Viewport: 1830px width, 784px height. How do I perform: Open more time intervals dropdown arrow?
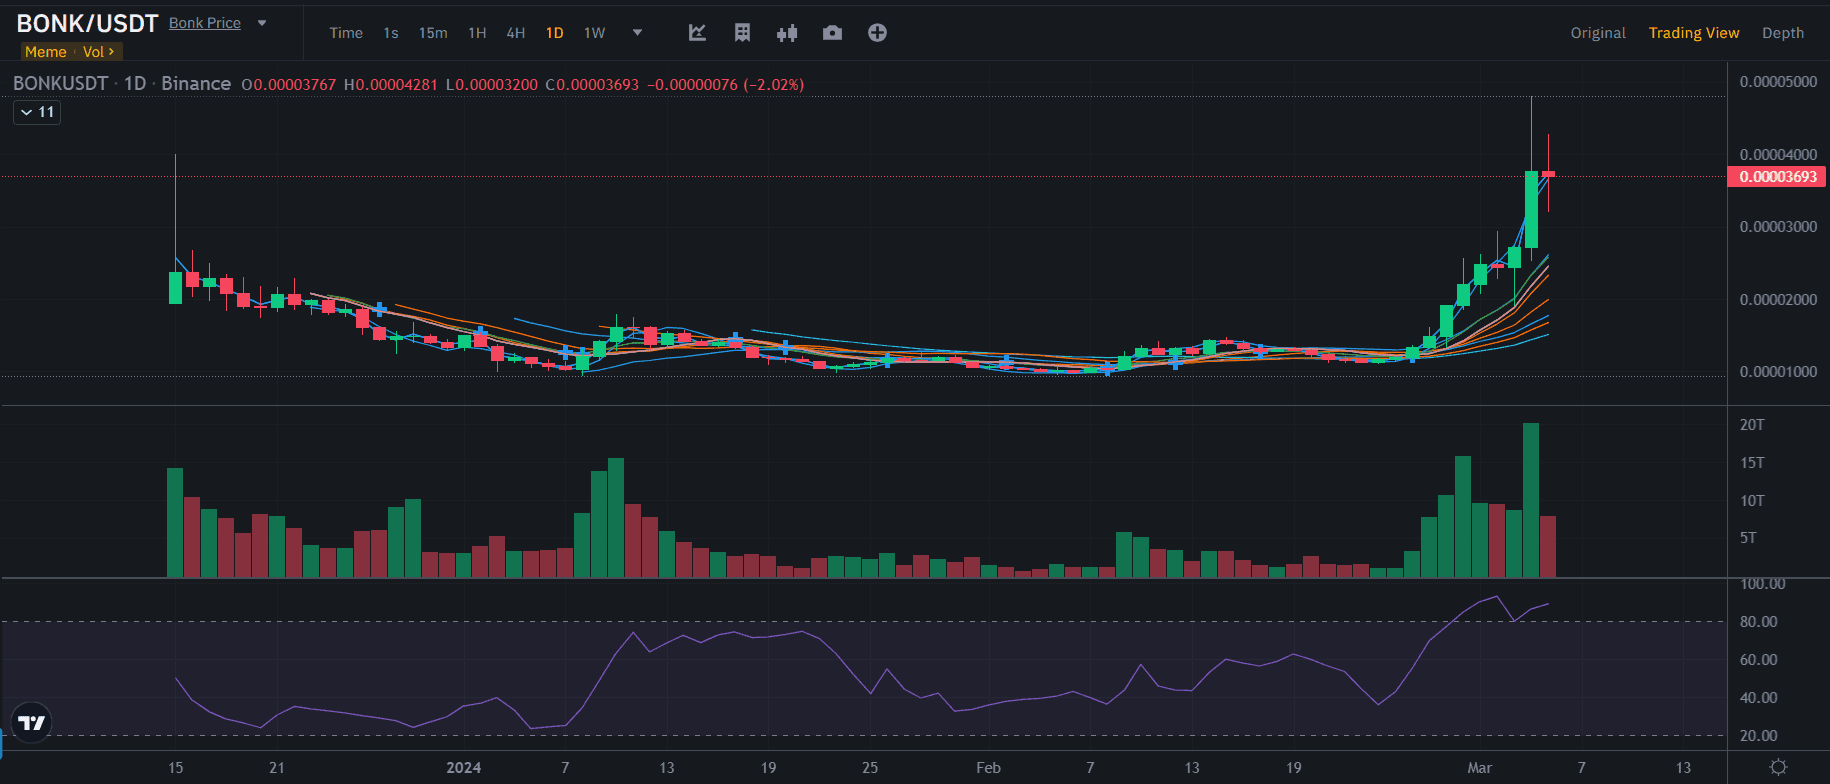click(637, 33)
